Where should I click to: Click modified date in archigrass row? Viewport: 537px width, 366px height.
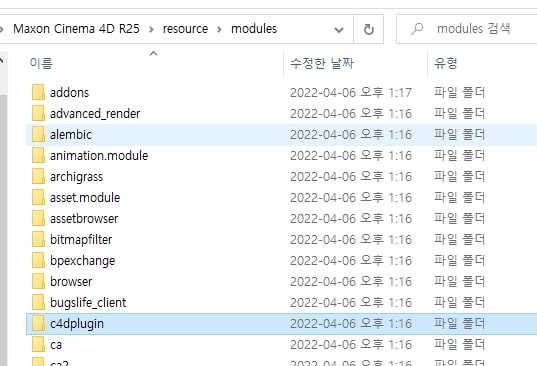click(x=351, y=177)
